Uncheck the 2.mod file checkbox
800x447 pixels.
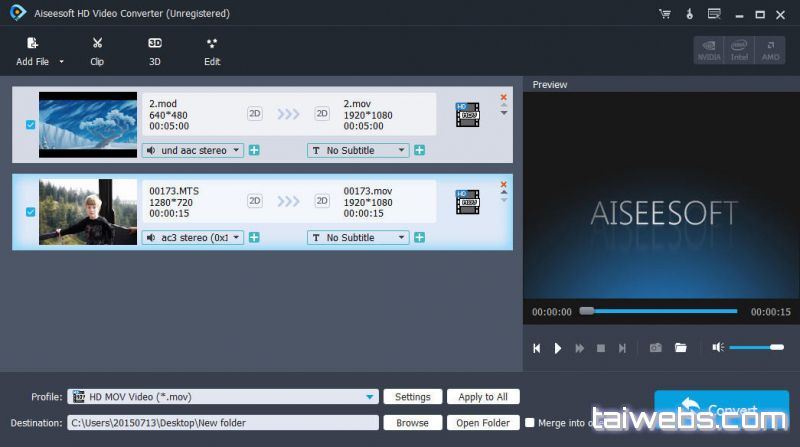30,125
